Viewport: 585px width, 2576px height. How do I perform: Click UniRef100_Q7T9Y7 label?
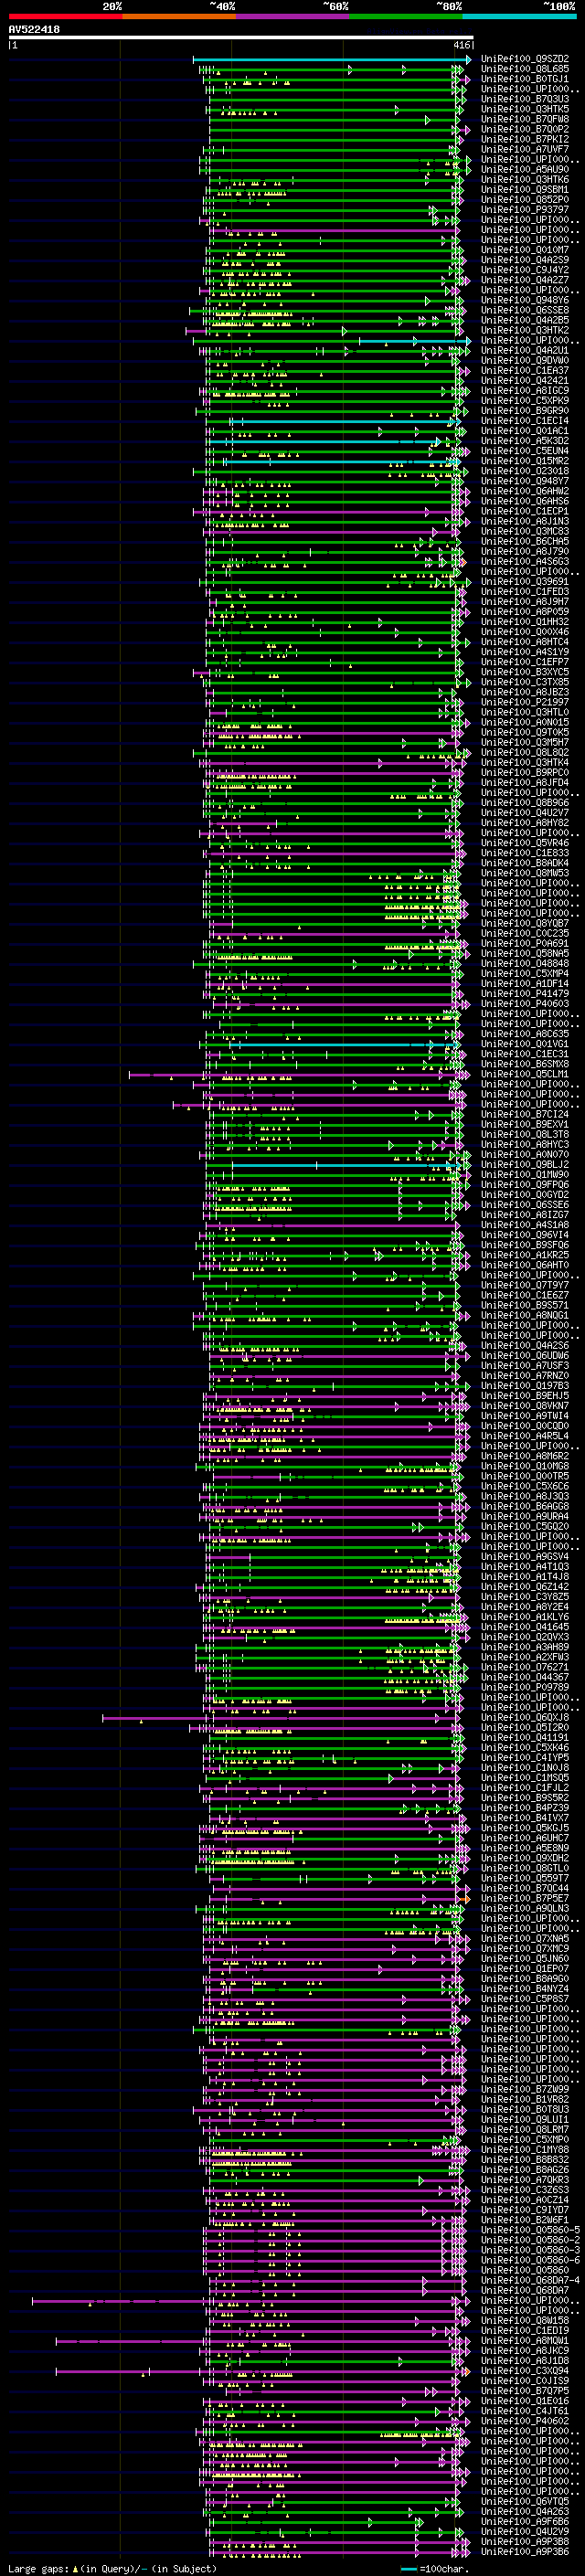coord(525,1286)
